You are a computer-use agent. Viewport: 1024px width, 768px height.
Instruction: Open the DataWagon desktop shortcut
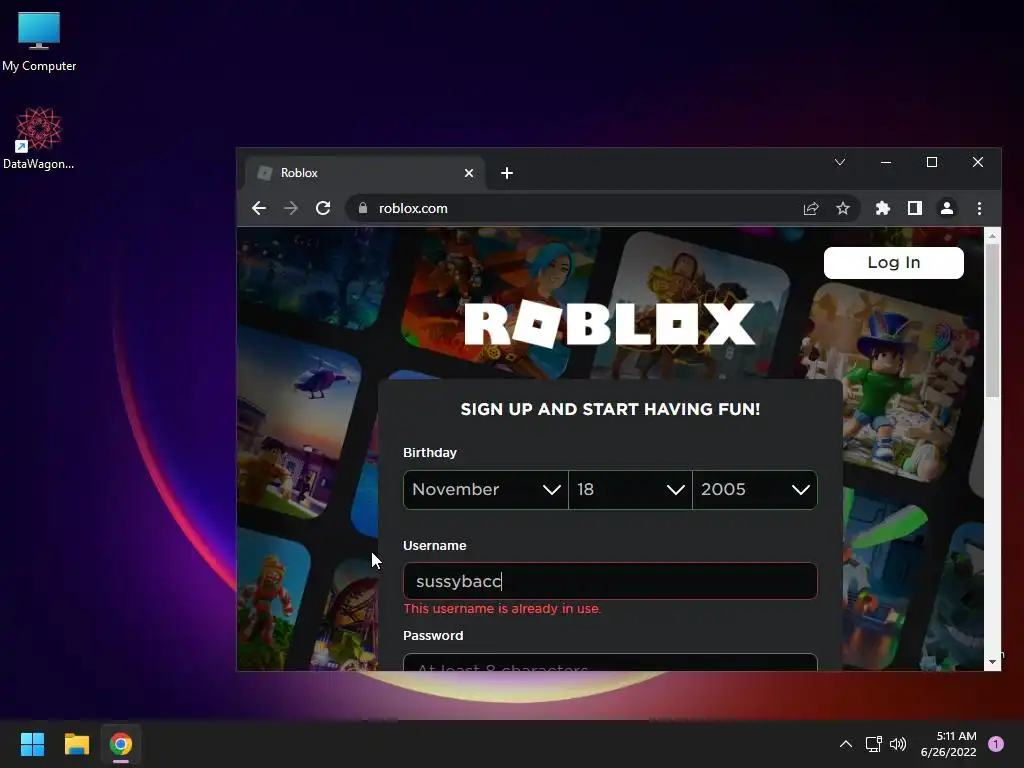[39, 138]
